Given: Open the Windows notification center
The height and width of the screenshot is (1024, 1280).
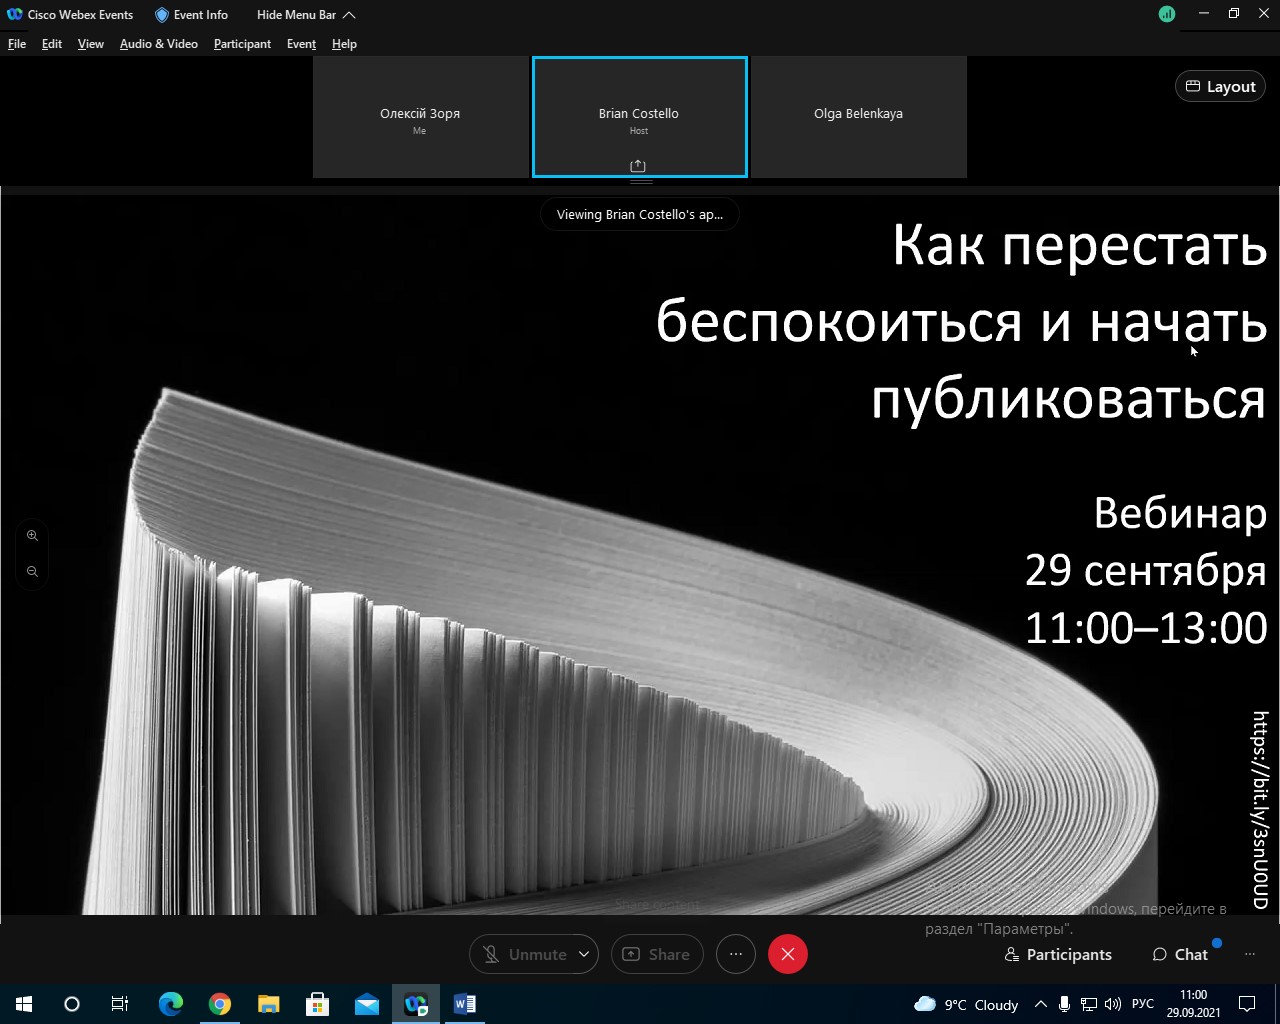Looking at the screenshot, I should click(x=1248, y=1004).
